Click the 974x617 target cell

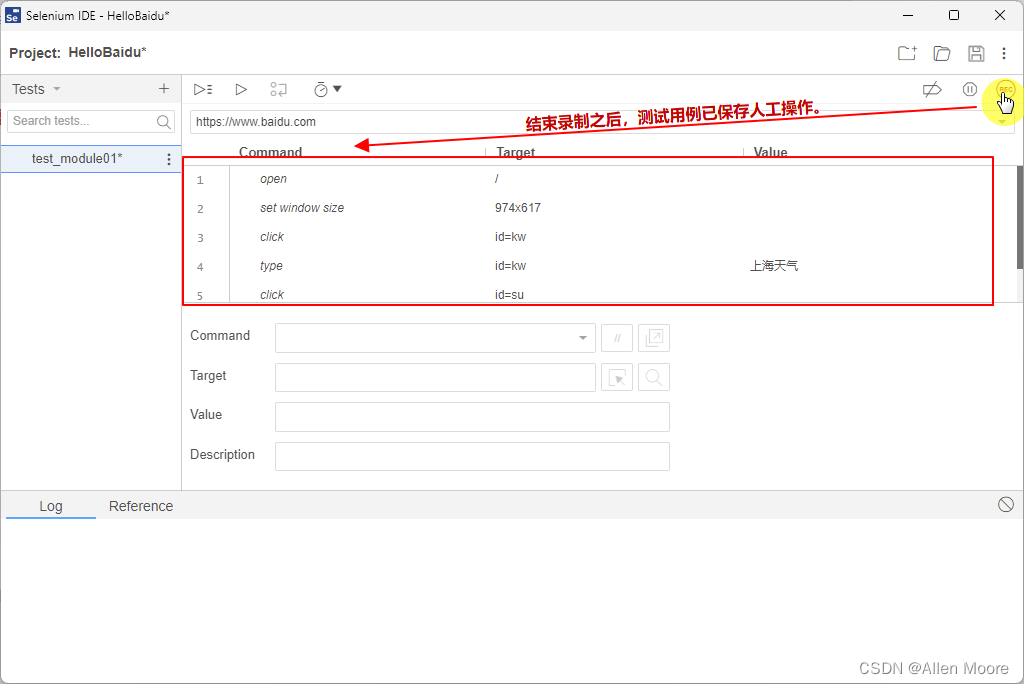pyautogui.click(x=518, y=208)
